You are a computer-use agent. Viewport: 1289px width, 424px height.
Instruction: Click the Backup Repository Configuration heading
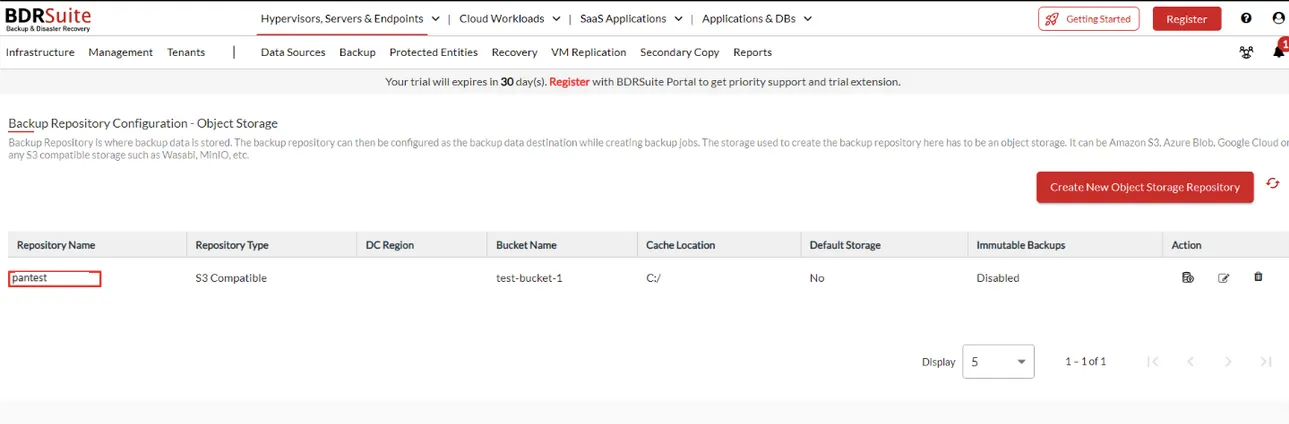click(x=143, y=123)
